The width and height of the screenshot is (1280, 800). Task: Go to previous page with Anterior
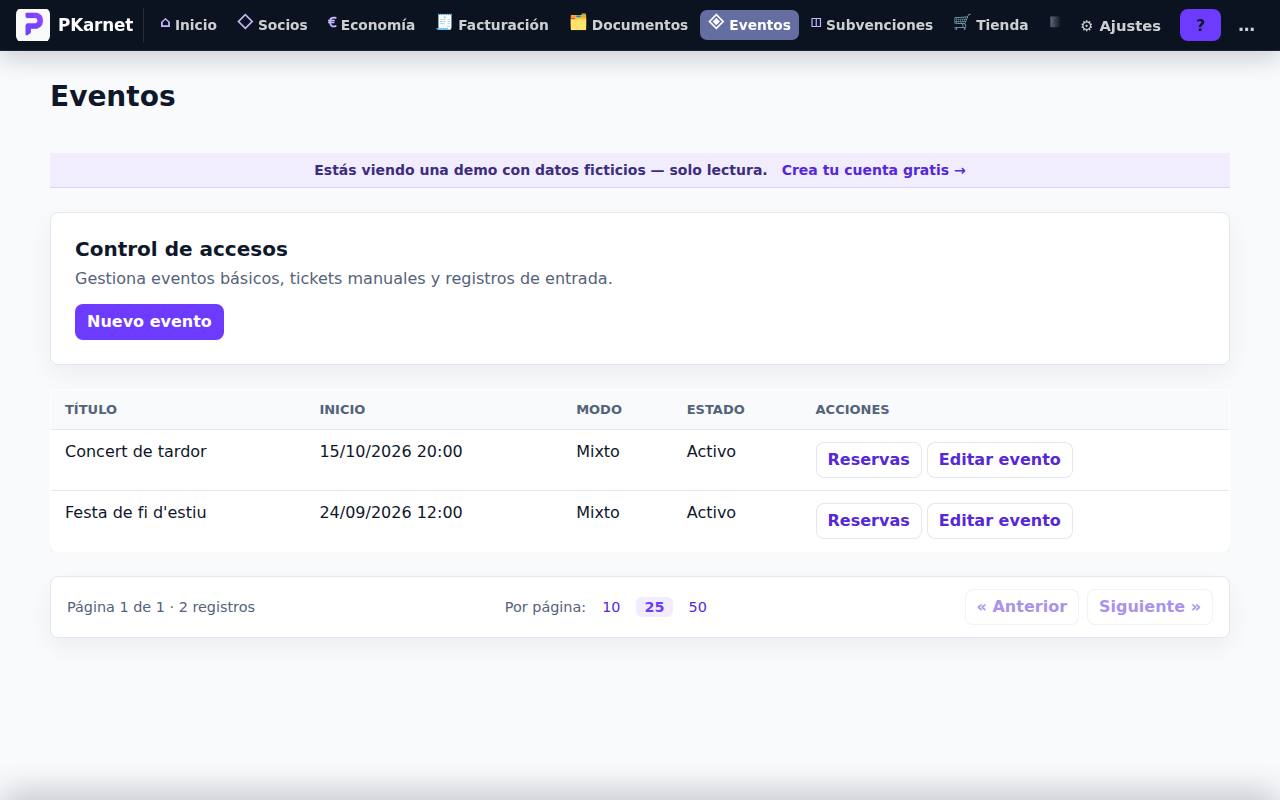point(1021,607)
